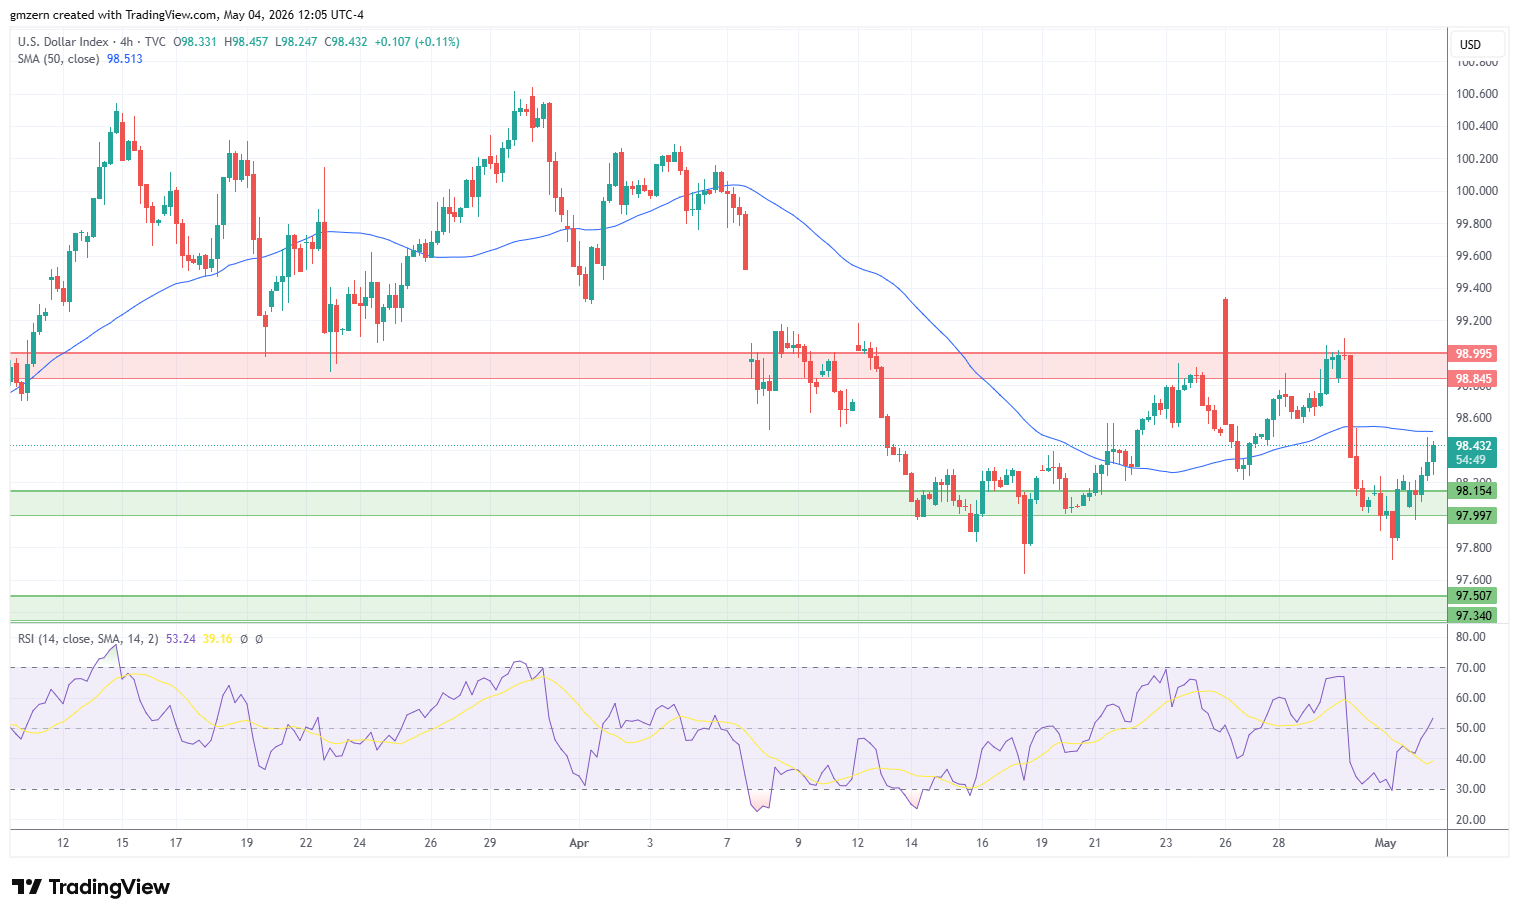Click the 99.600 price axis label
The width and height of the screenshot is (1519, 917).
(x=1477, y=256)
